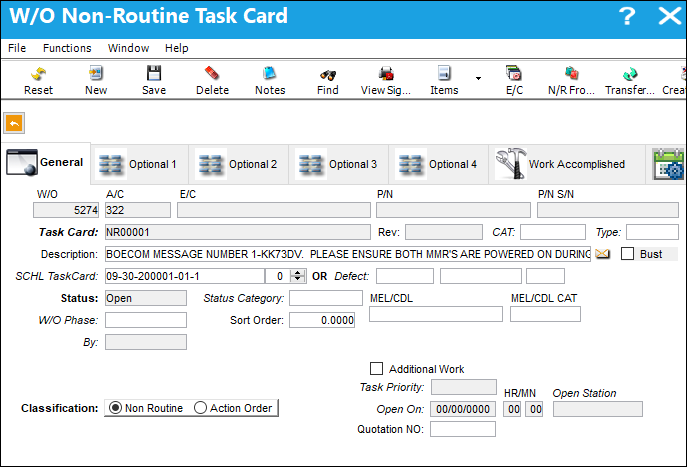The image size is (687, 467).
Task: Click the Description text field
Action: point(348,254)
